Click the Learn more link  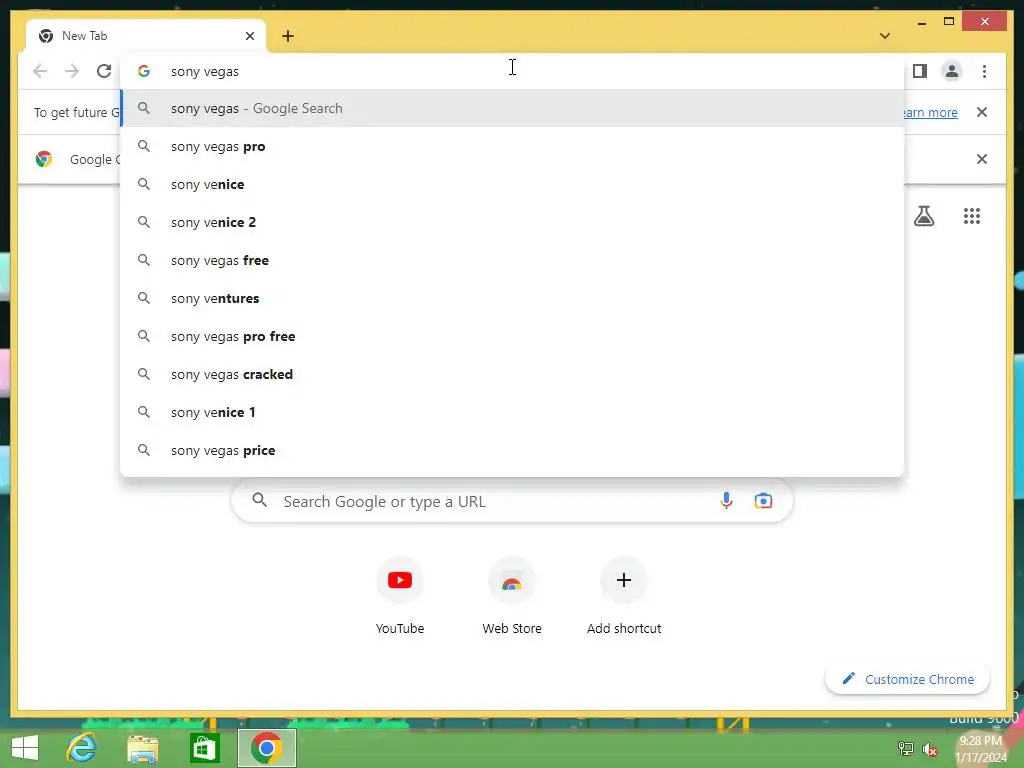point(931,112)
